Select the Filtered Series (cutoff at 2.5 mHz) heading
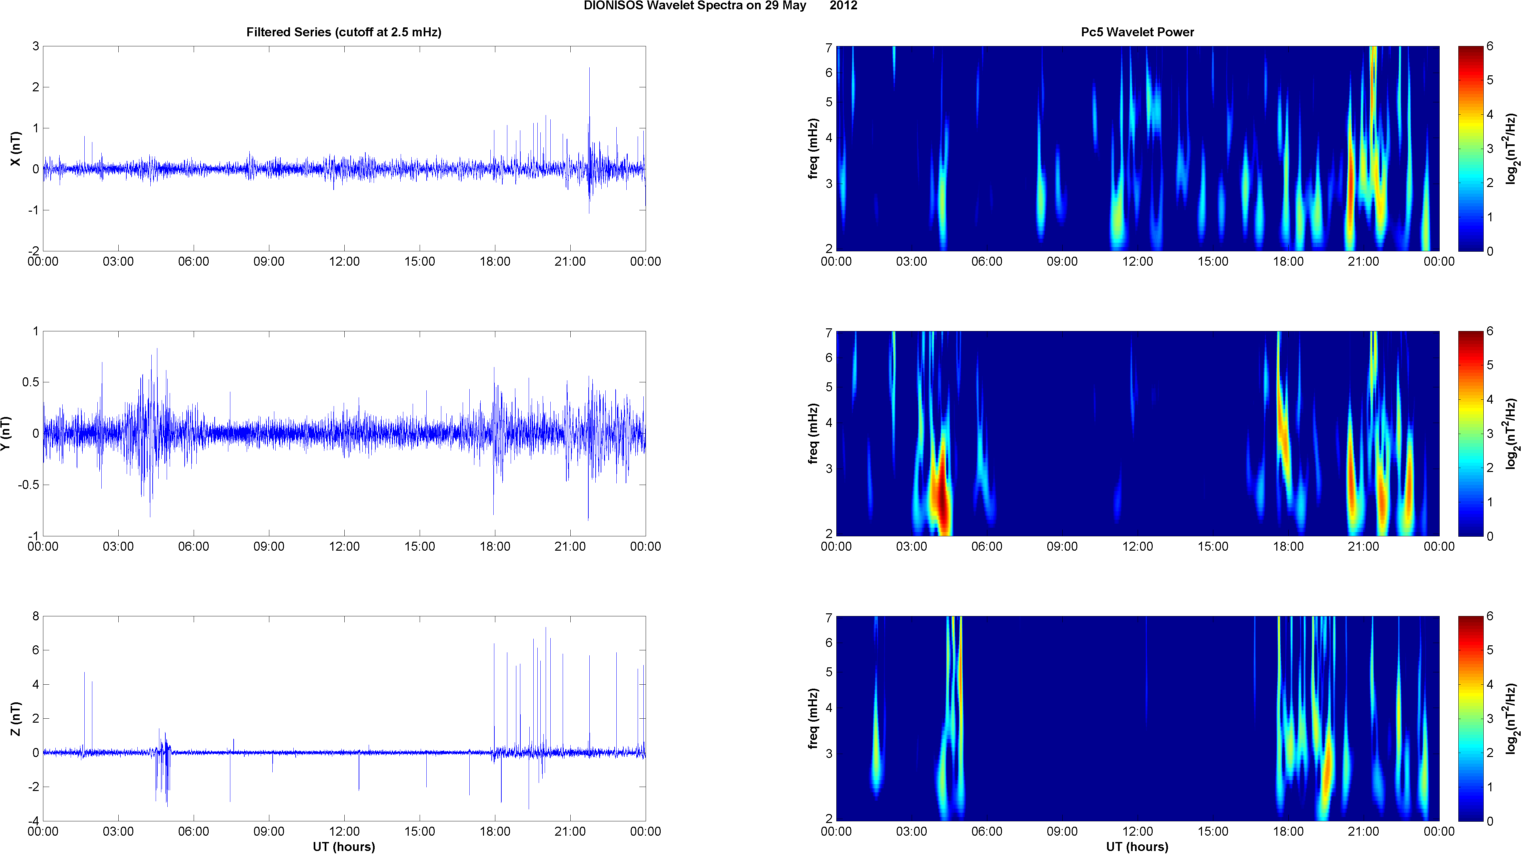This screenshot has width=1521, height=854. pyautogui.click(x=344, y=32)
